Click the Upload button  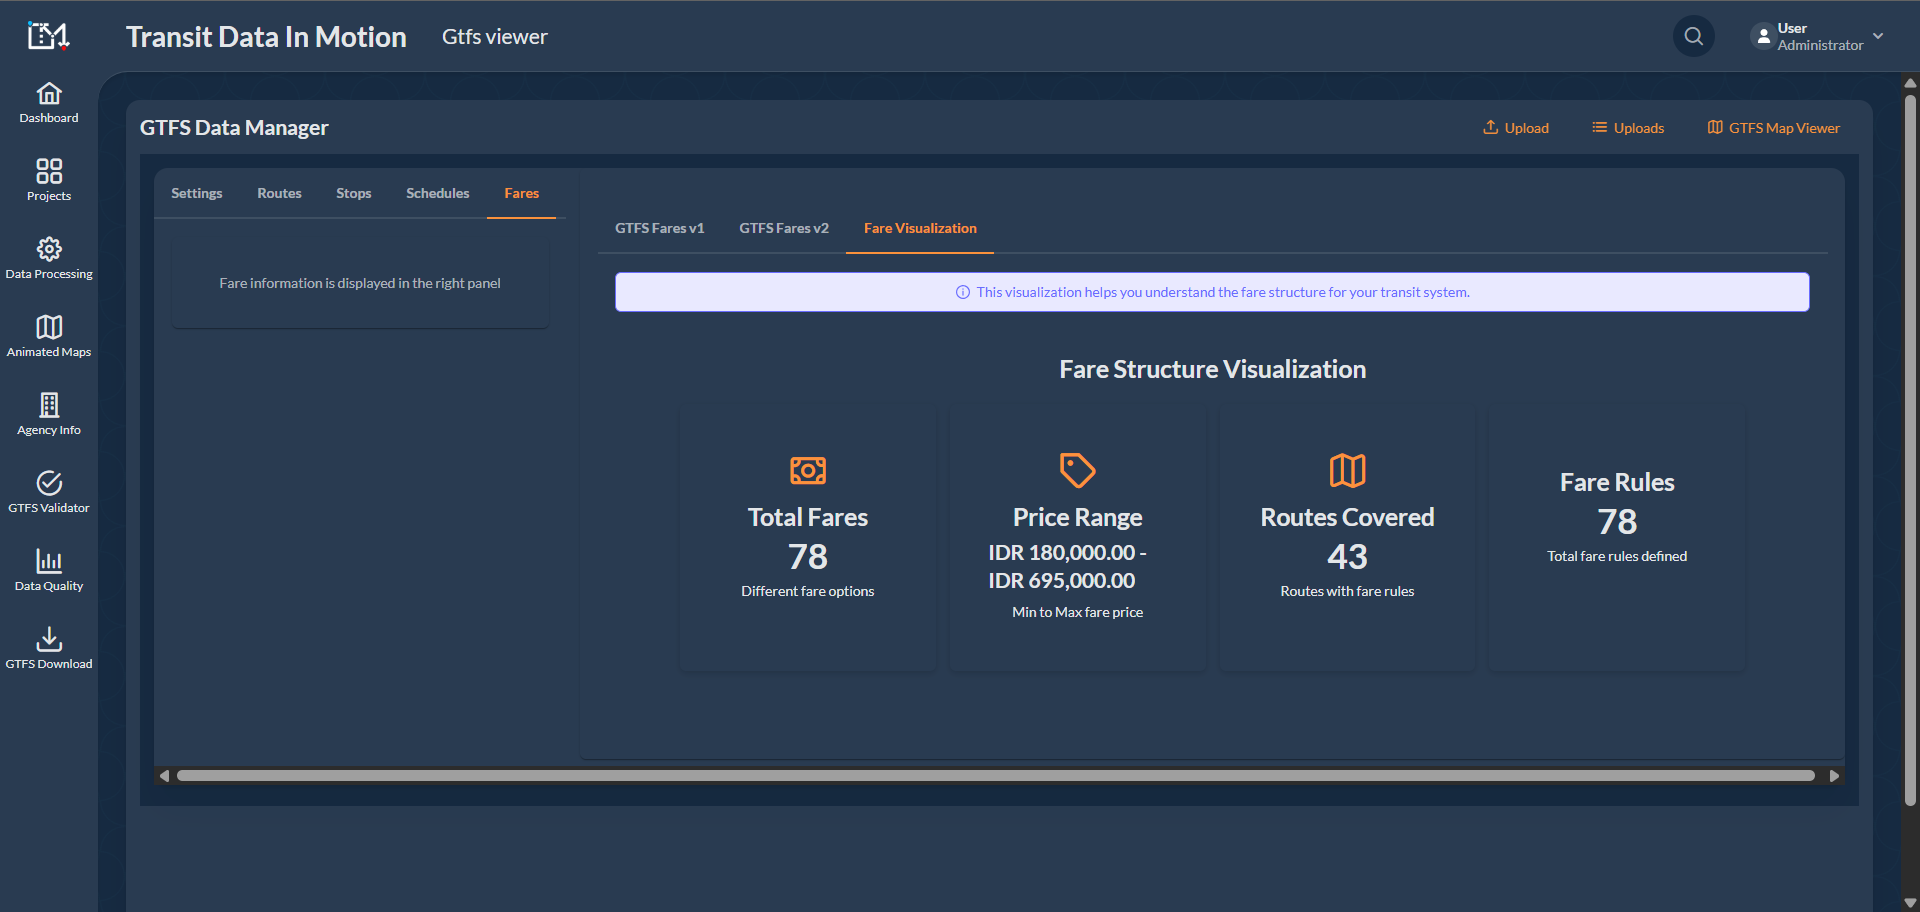1516,127
